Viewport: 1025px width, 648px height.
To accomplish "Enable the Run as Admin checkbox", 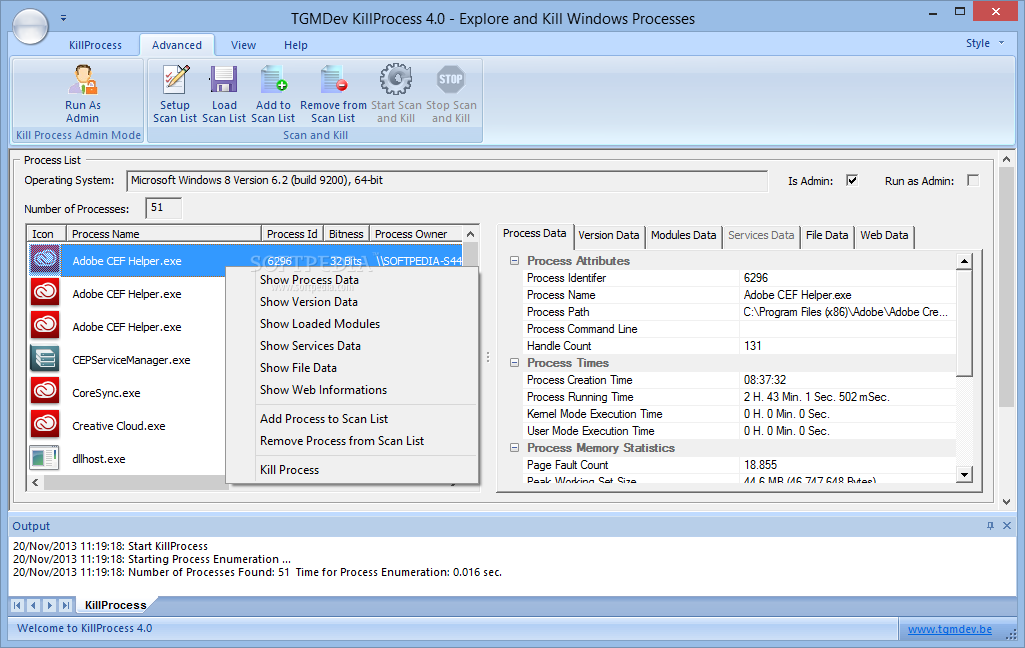I will 973,180.
